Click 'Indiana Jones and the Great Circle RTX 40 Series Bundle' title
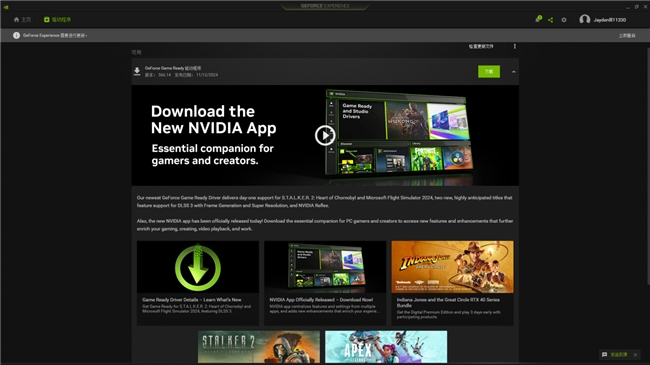Viewport: 650px width, 365px height. click(x=448, y=302)
